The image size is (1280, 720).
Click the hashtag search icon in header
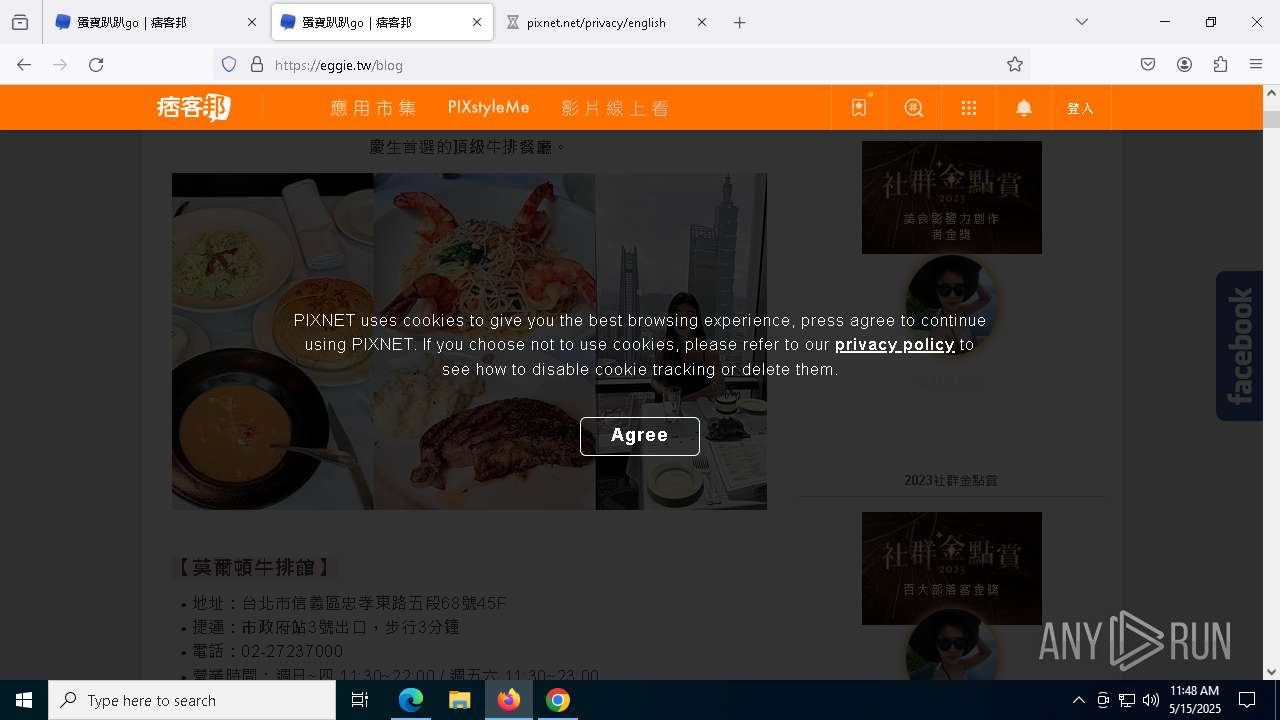pos(914,108)
